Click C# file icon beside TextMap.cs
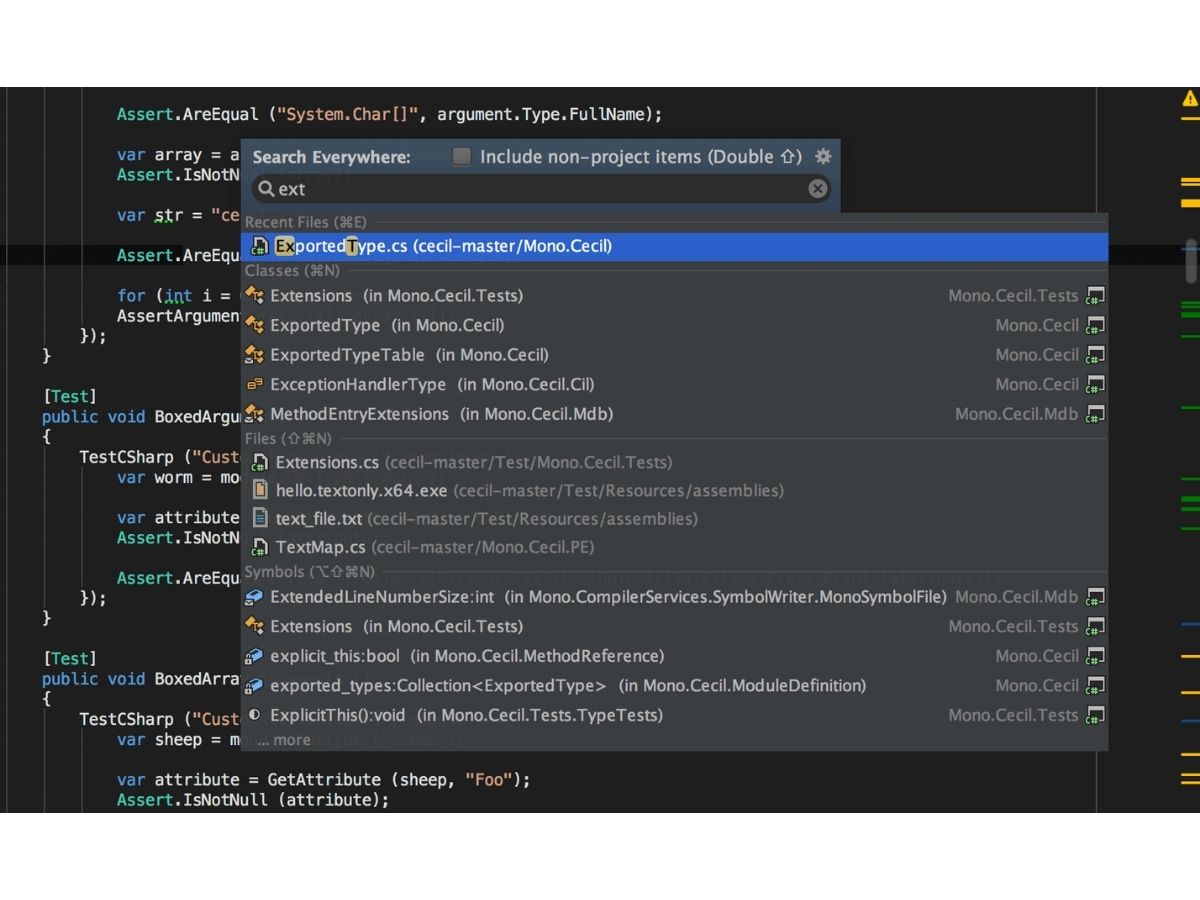The height and width of the screenshot is (900, 1200). click(259, 547)
